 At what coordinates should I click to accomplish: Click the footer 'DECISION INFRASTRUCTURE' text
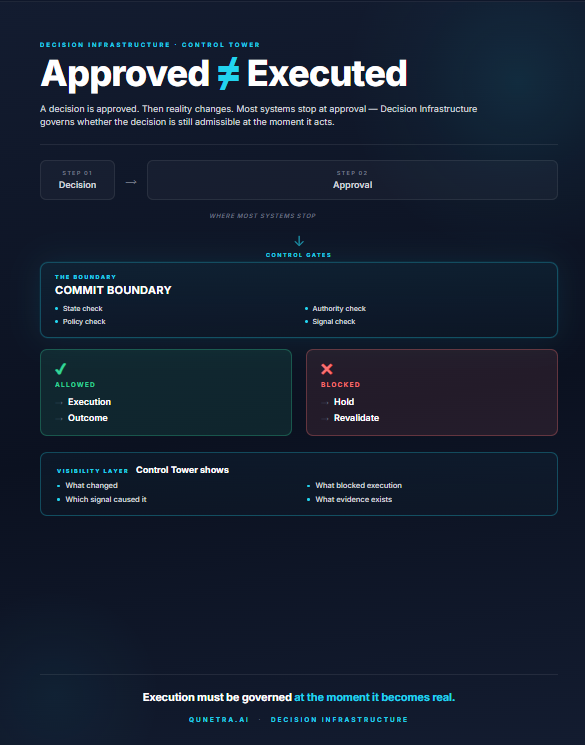339,719
